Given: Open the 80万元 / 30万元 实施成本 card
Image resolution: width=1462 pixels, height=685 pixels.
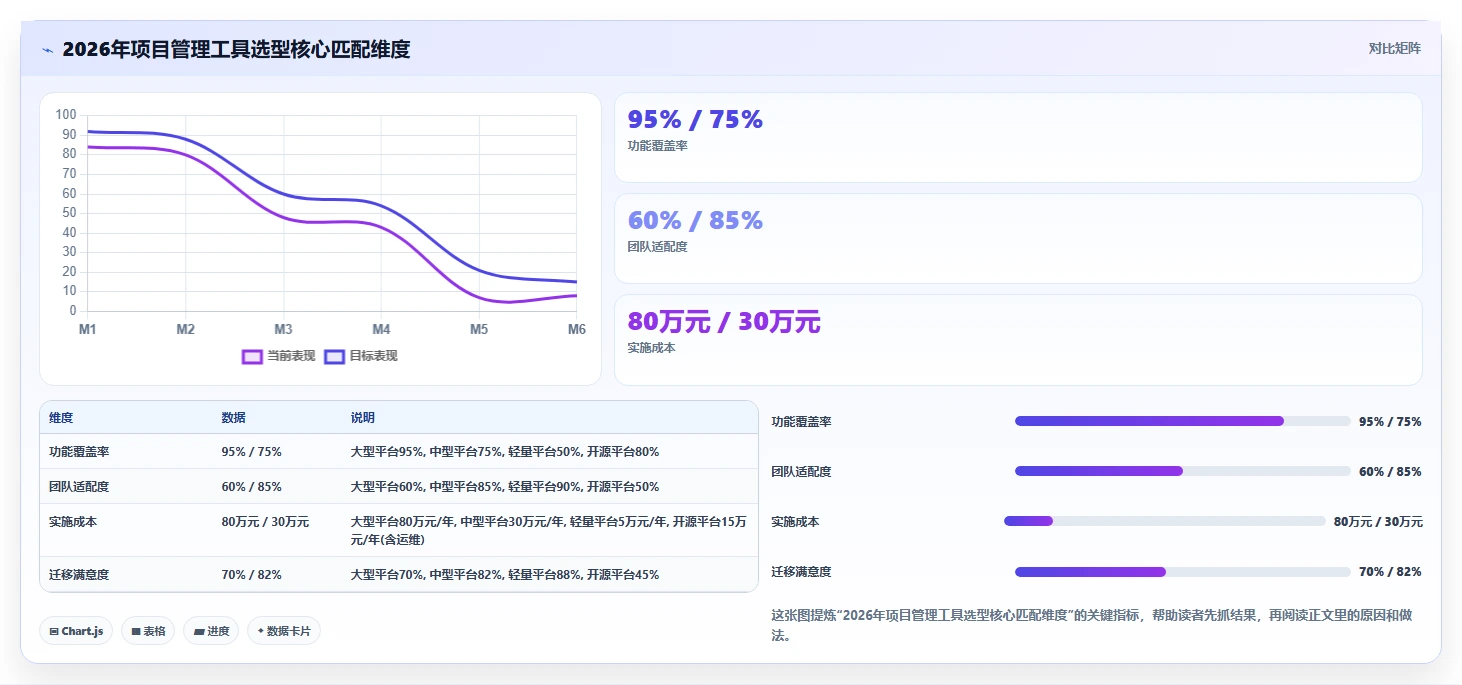Looking at the screenshot, I should (x=1018, y=340).
